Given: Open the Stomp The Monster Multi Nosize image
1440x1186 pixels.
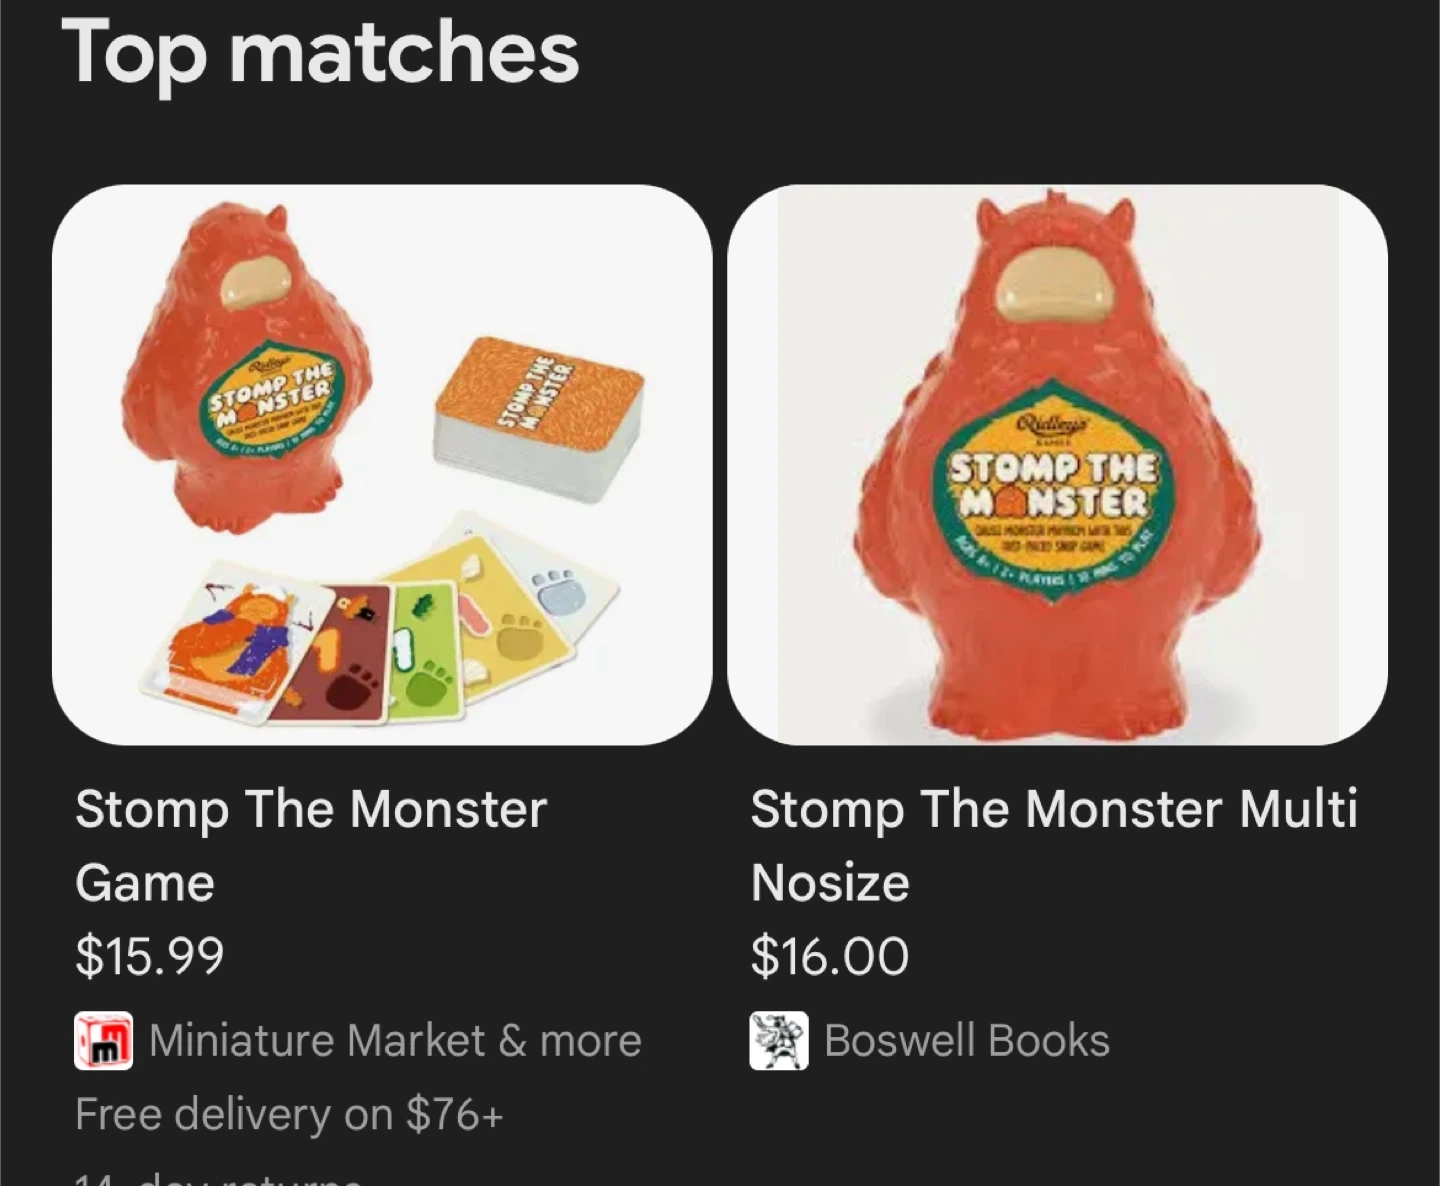Looking at the screenshot, I should point(1057,465).
